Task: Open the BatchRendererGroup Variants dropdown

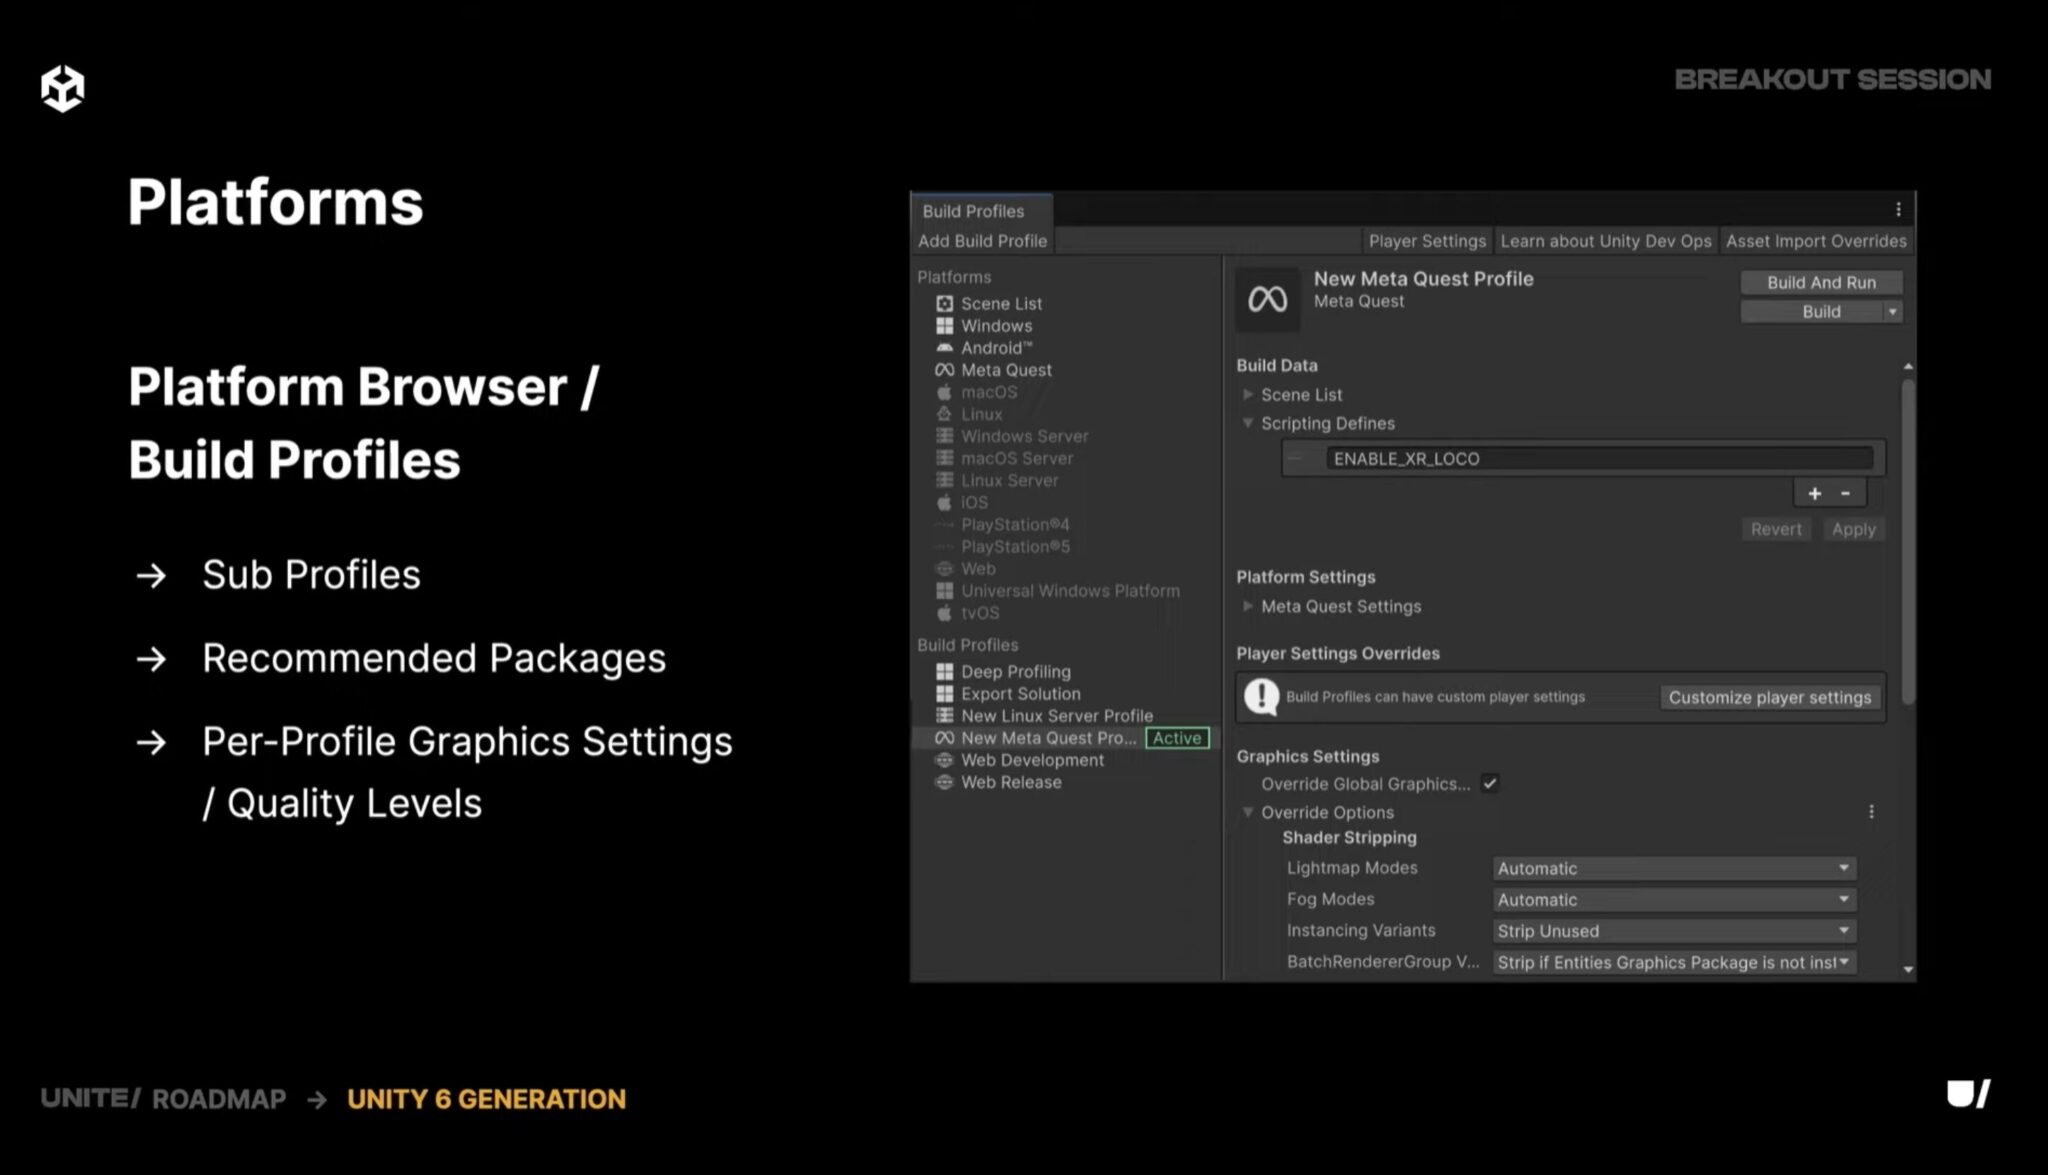Action: (x=1674, y=962)
